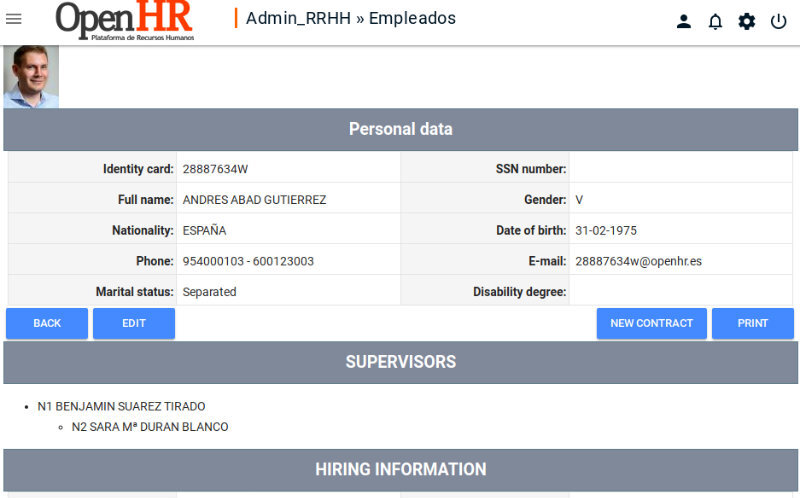Image resolution: width=800 pixels, height=498 pixels.
Task: Click the Admin_RRHH breadcrumb title
Action: pos(298,18)
